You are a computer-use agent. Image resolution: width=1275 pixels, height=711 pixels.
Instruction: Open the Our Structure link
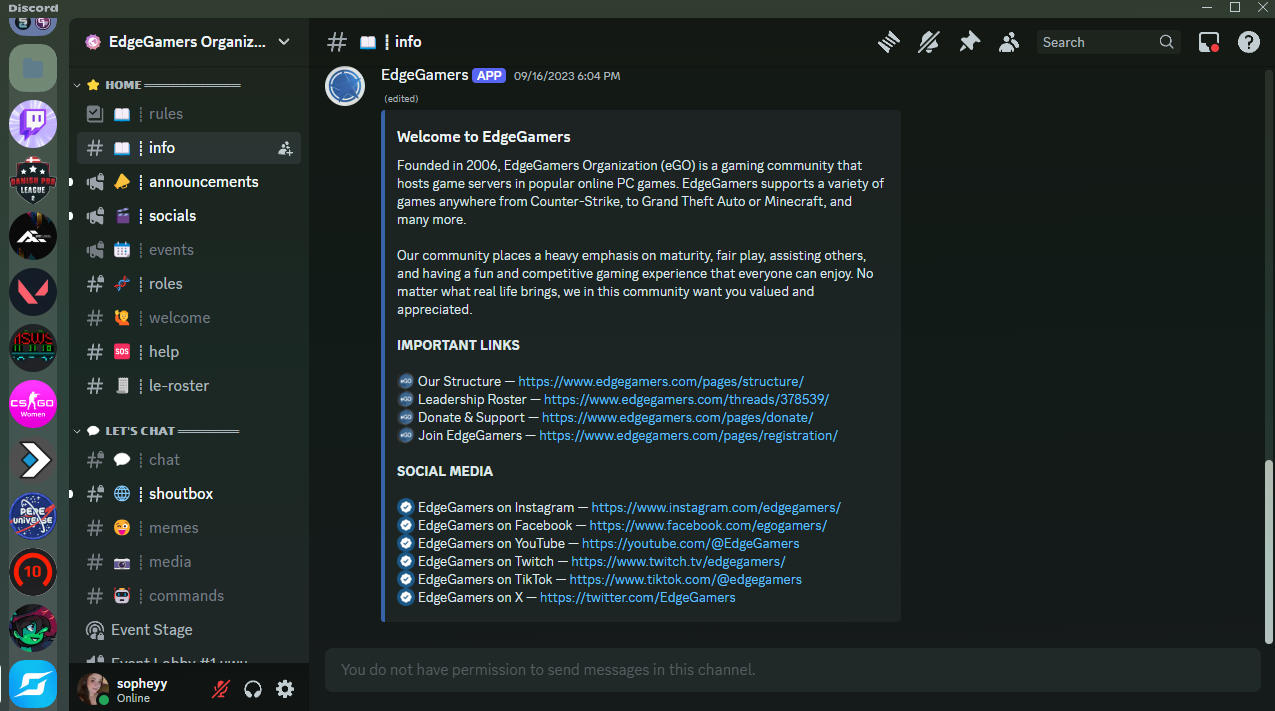661,382
